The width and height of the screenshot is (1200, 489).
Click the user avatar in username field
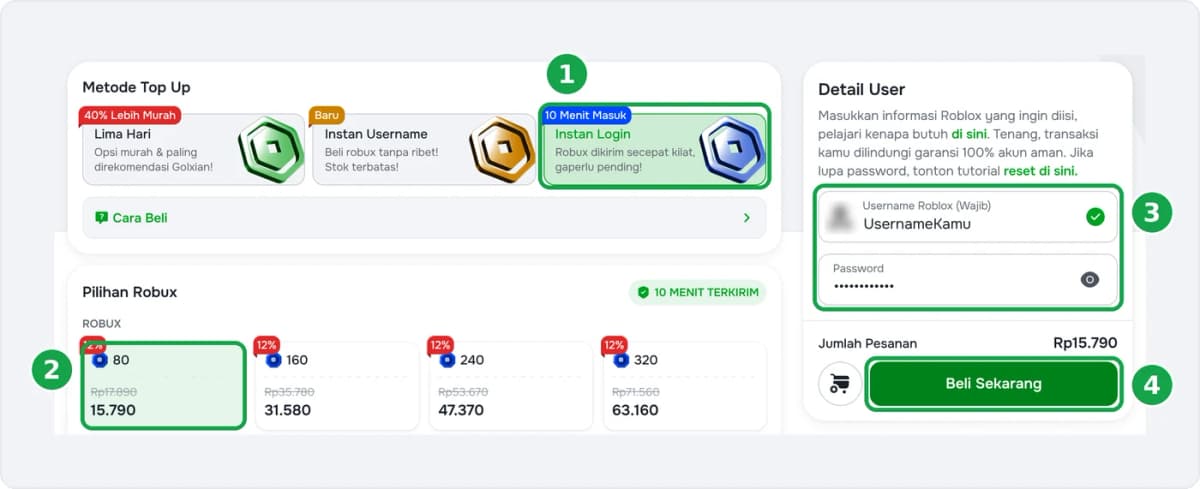tap(842, 216)
